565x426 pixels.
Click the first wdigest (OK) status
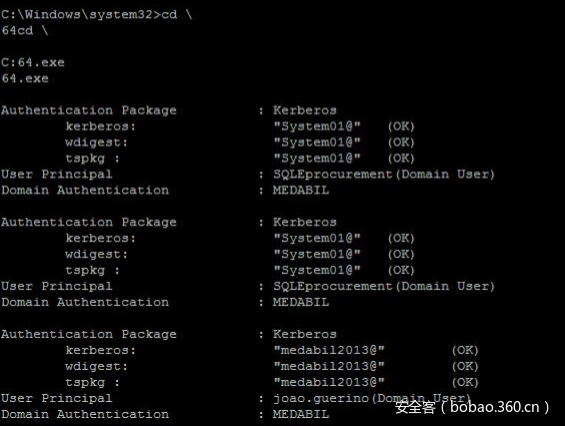point(401,142)
